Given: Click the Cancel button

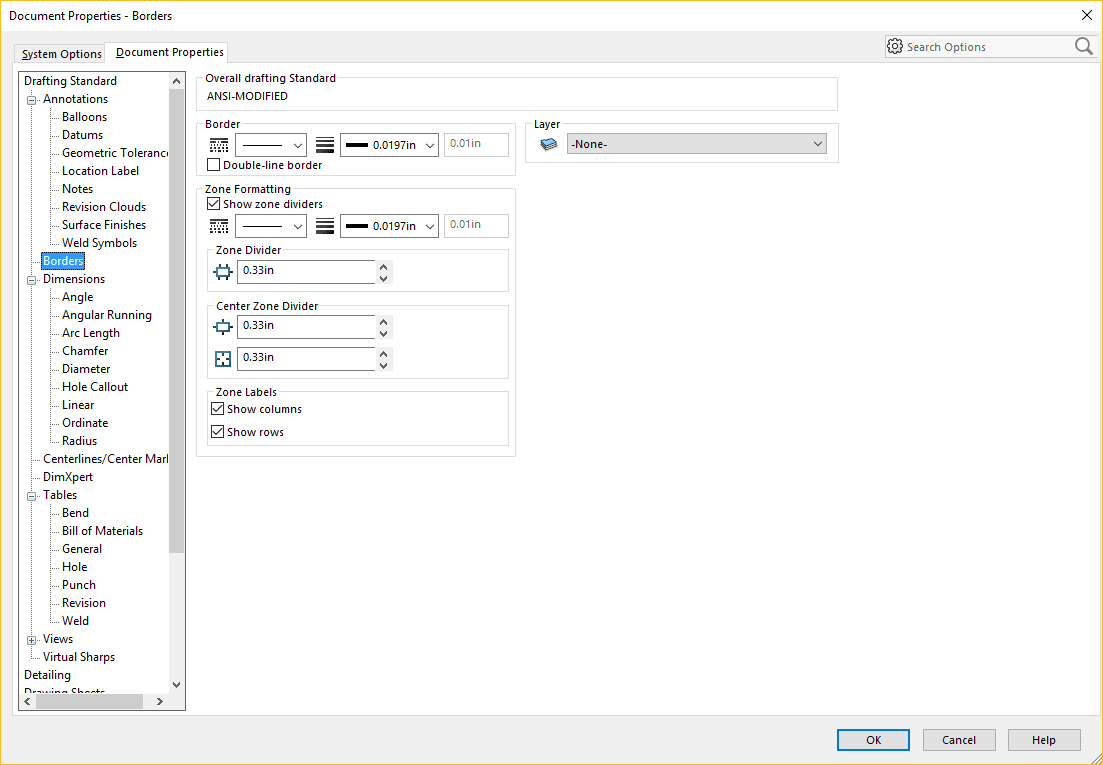Looking at the screenshot, I should pyautogui.click(x=958, y=740).
